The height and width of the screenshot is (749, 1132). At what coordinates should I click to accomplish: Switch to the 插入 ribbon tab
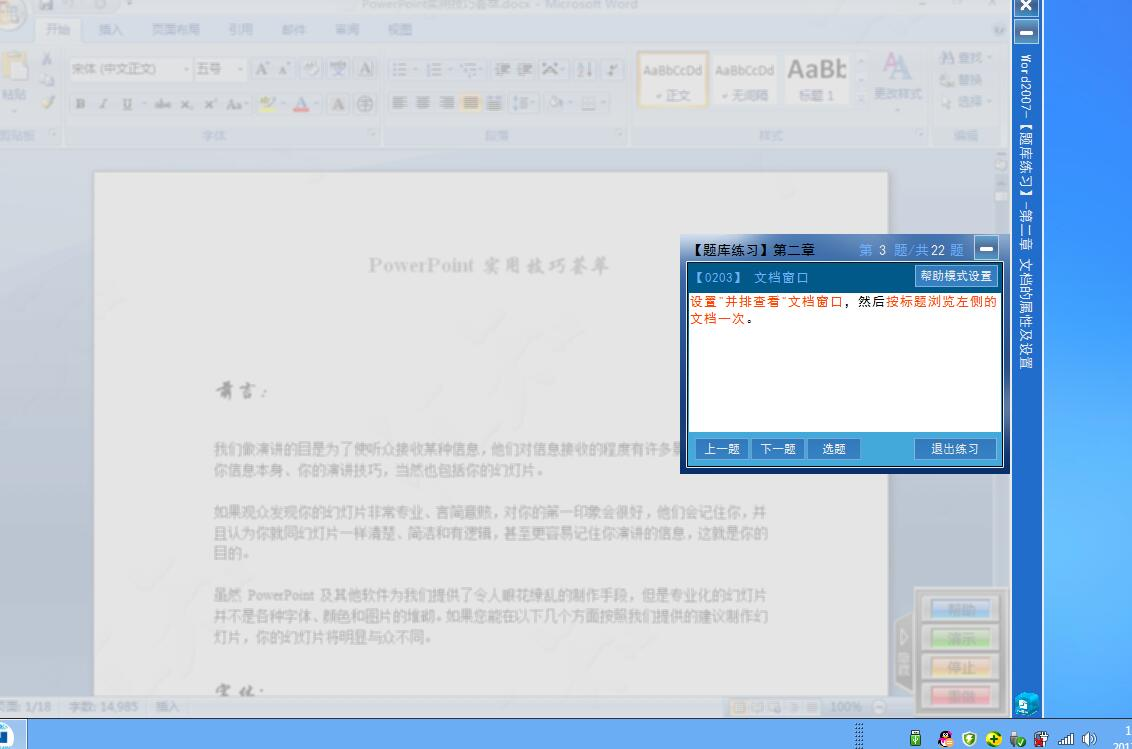110,30
